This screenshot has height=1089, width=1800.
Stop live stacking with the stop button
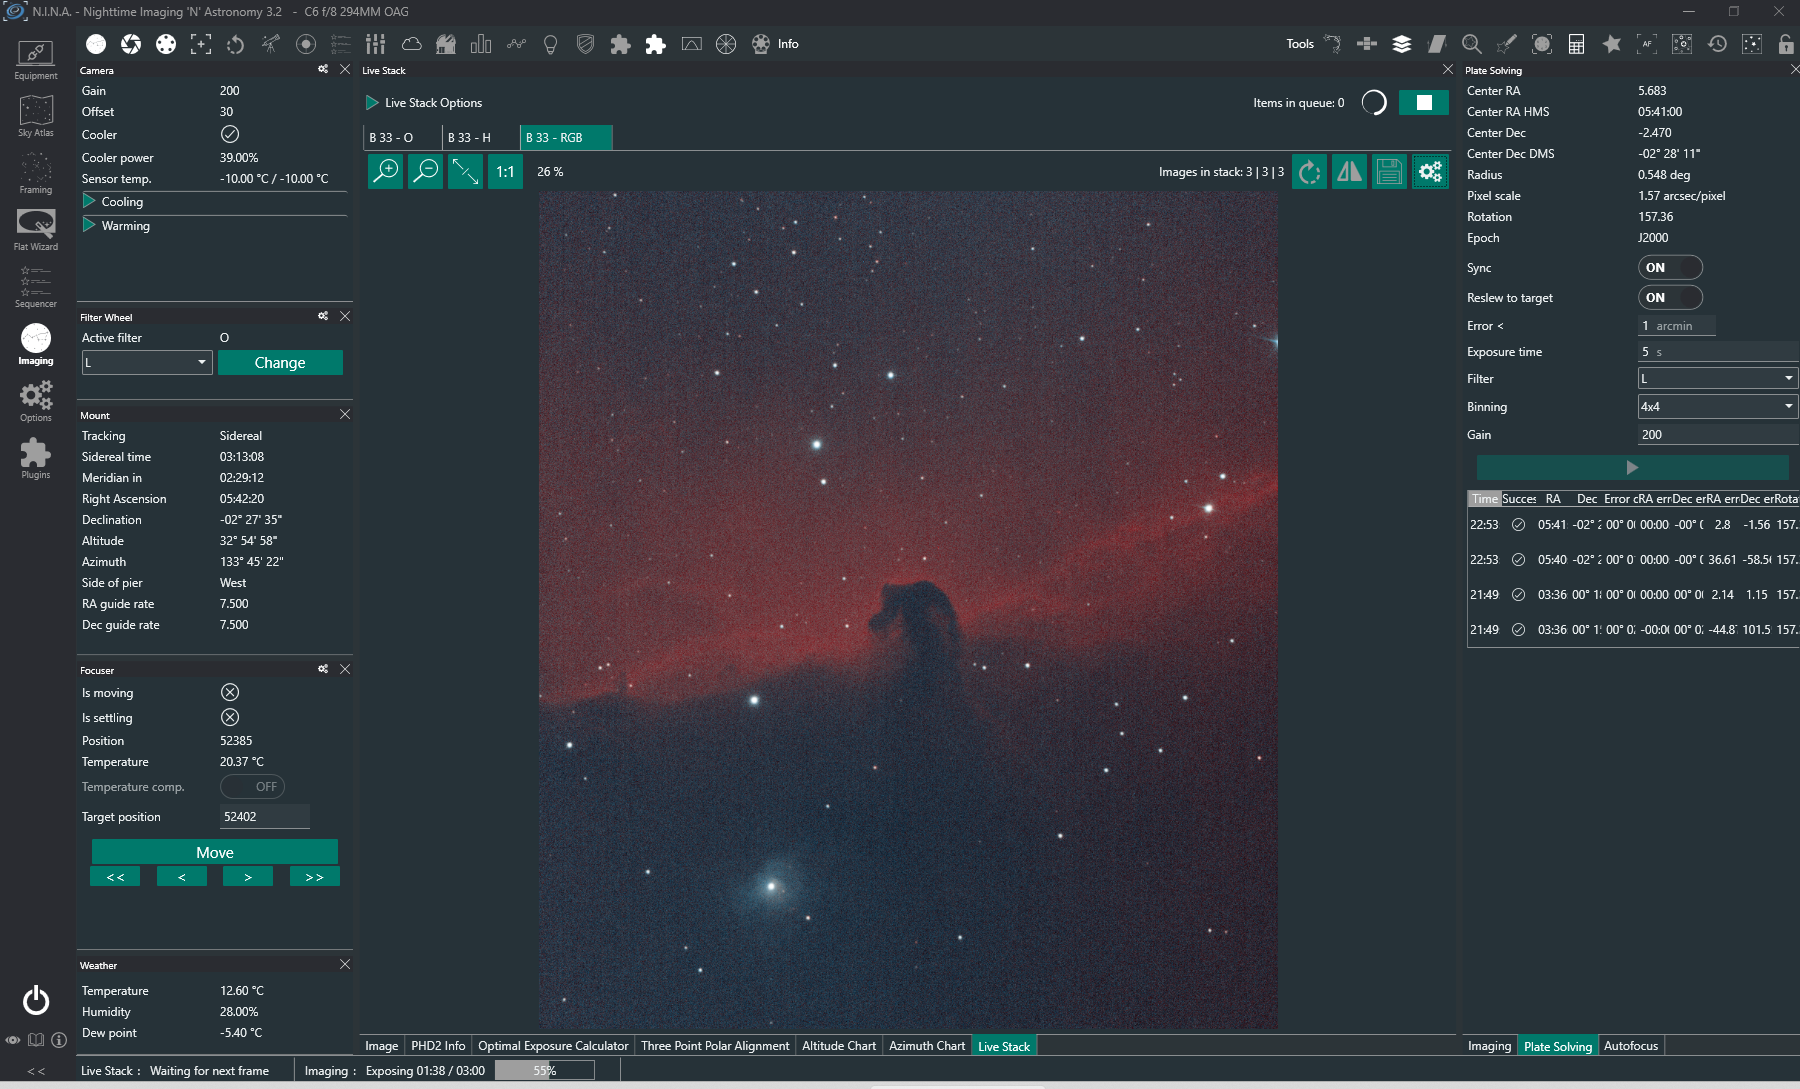[1424, 102]
